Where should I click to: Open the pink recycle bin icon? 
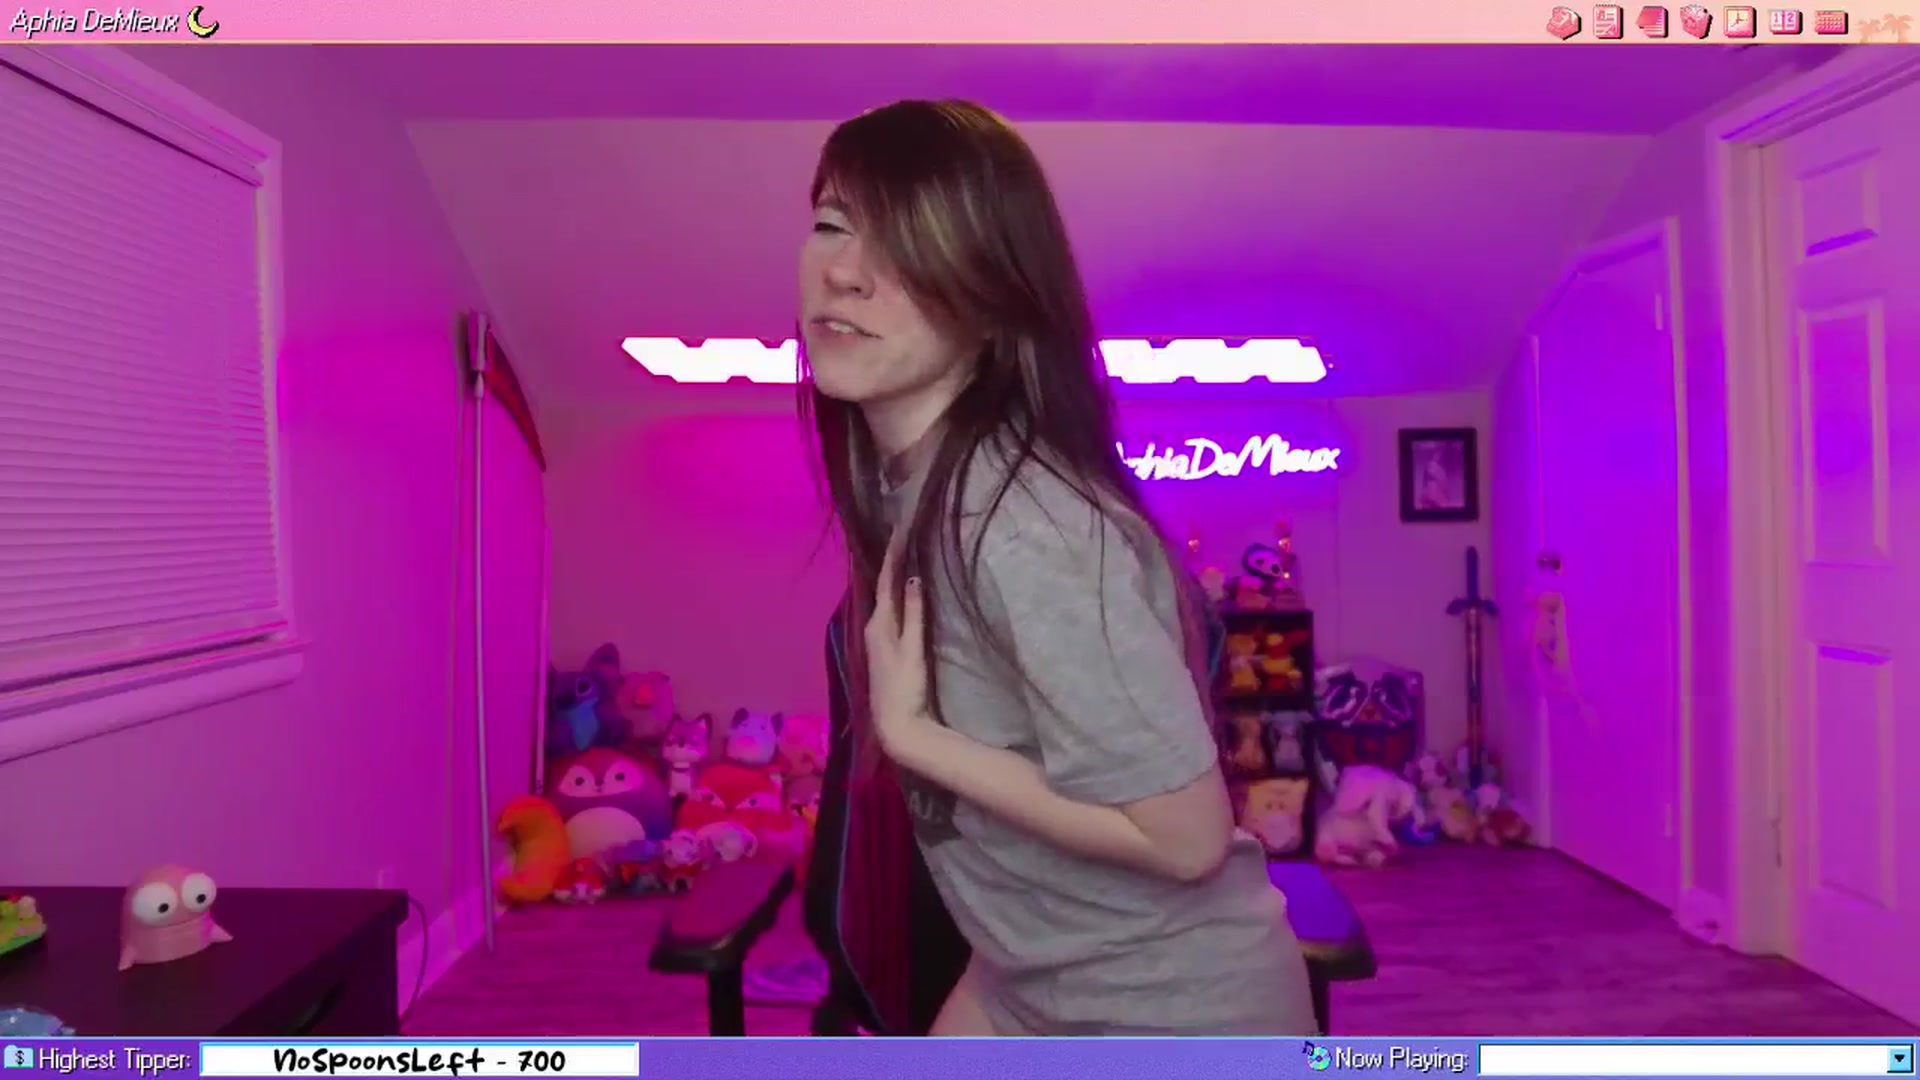(x=1696, y=22)
